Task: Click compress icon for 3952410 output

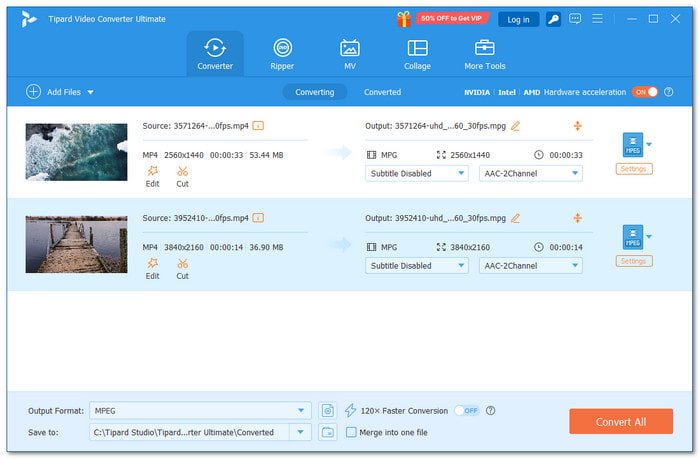Action: pyautogui.click(x=577, y=218)
